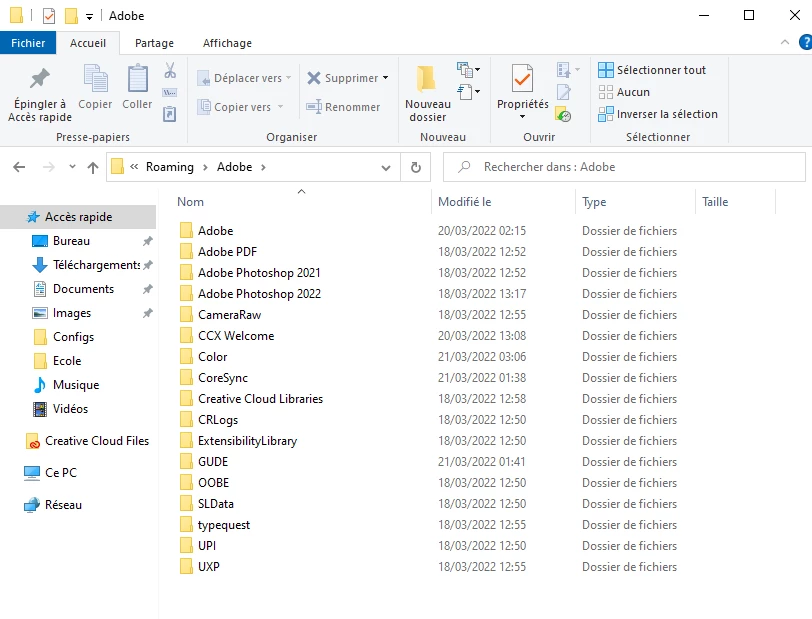
Task: Click the Nouveau dossier folder icon
Action: coord(426,79)
